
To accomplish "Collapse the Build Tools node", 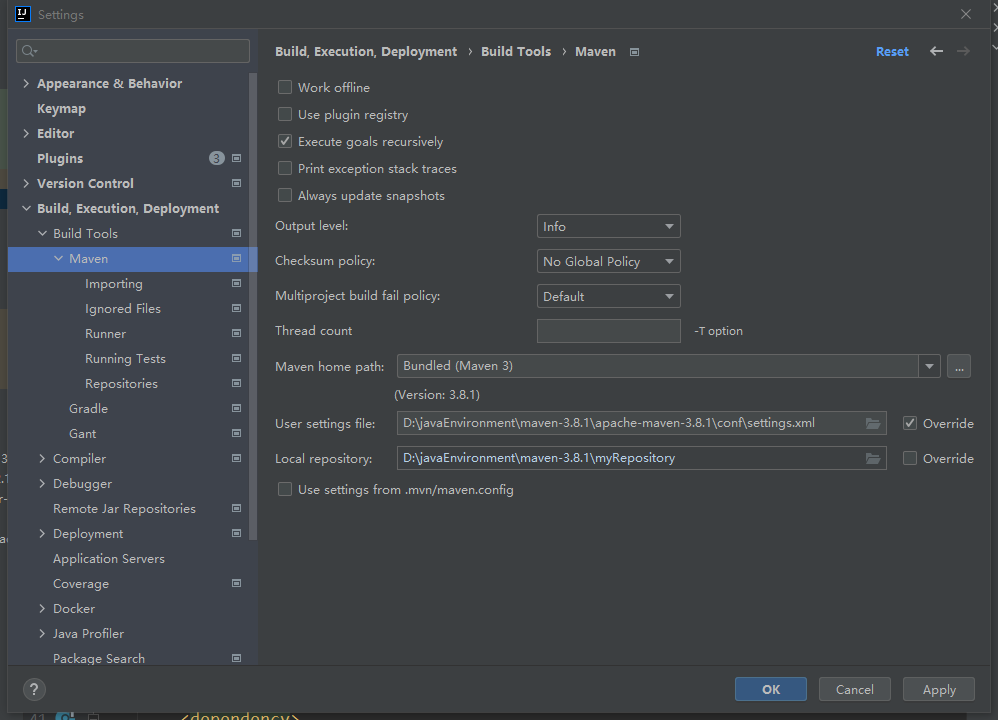I will coord(43,234).
